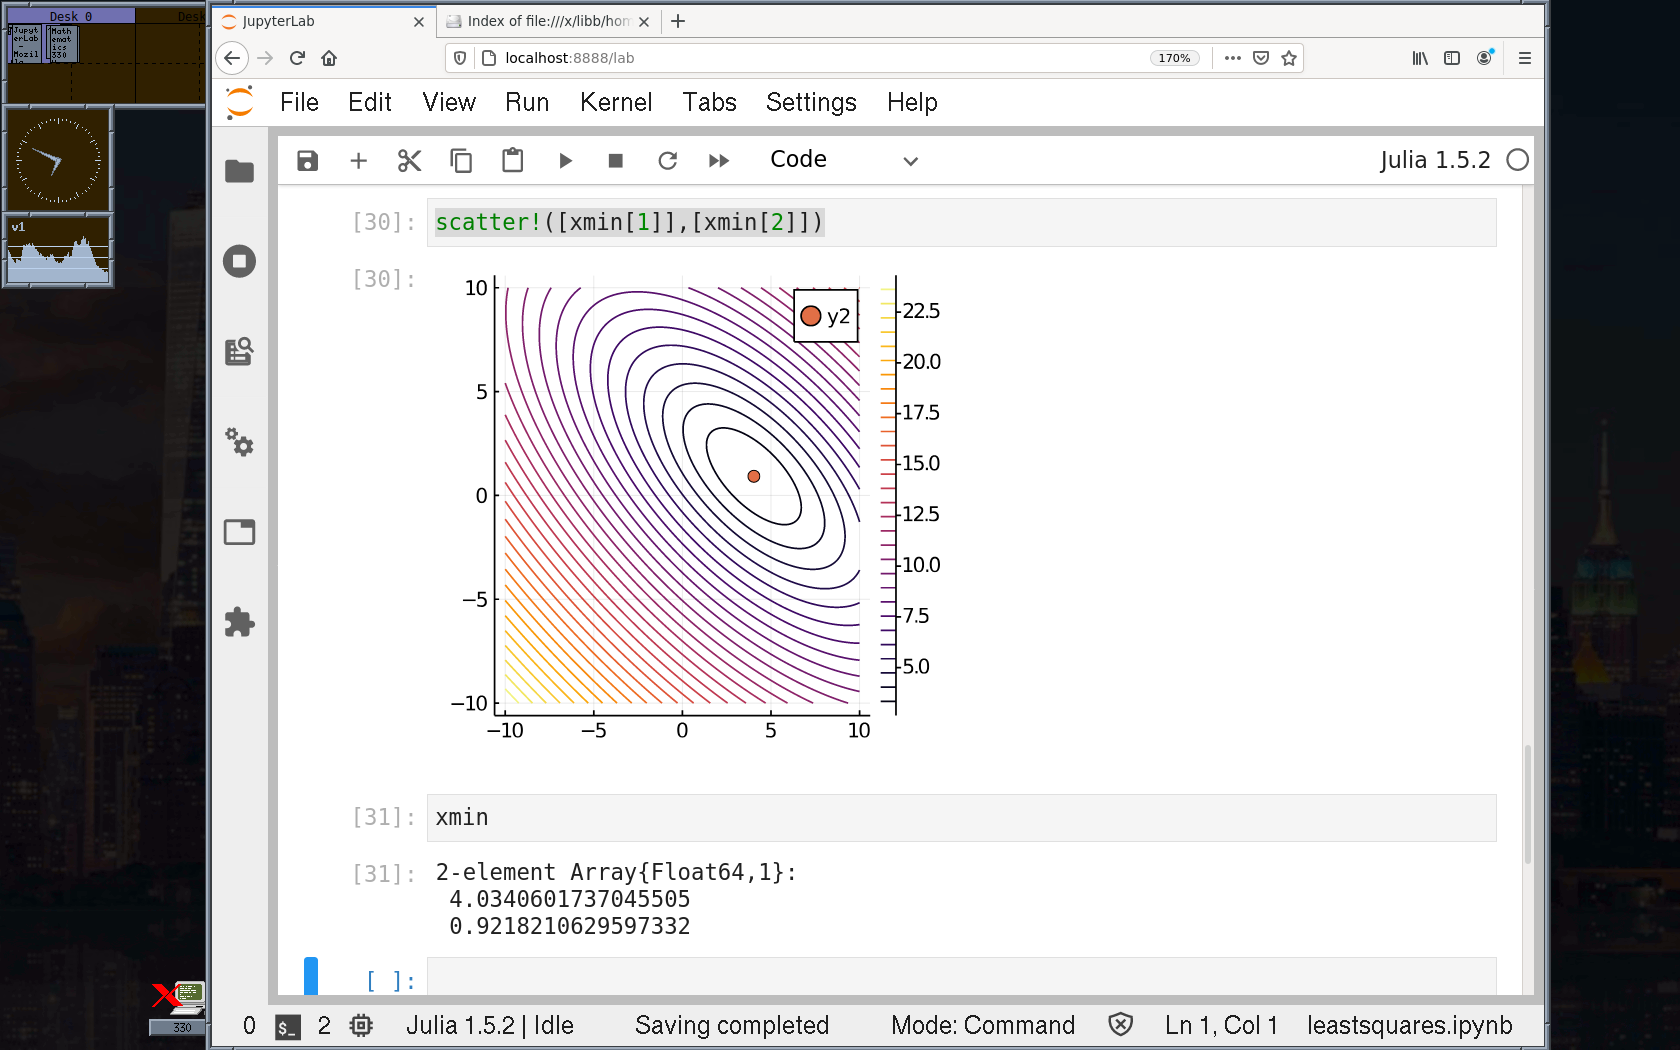Bookmark this page with the star icon
Screen dimensions: 1680x1050
[x=1289, y=58]
